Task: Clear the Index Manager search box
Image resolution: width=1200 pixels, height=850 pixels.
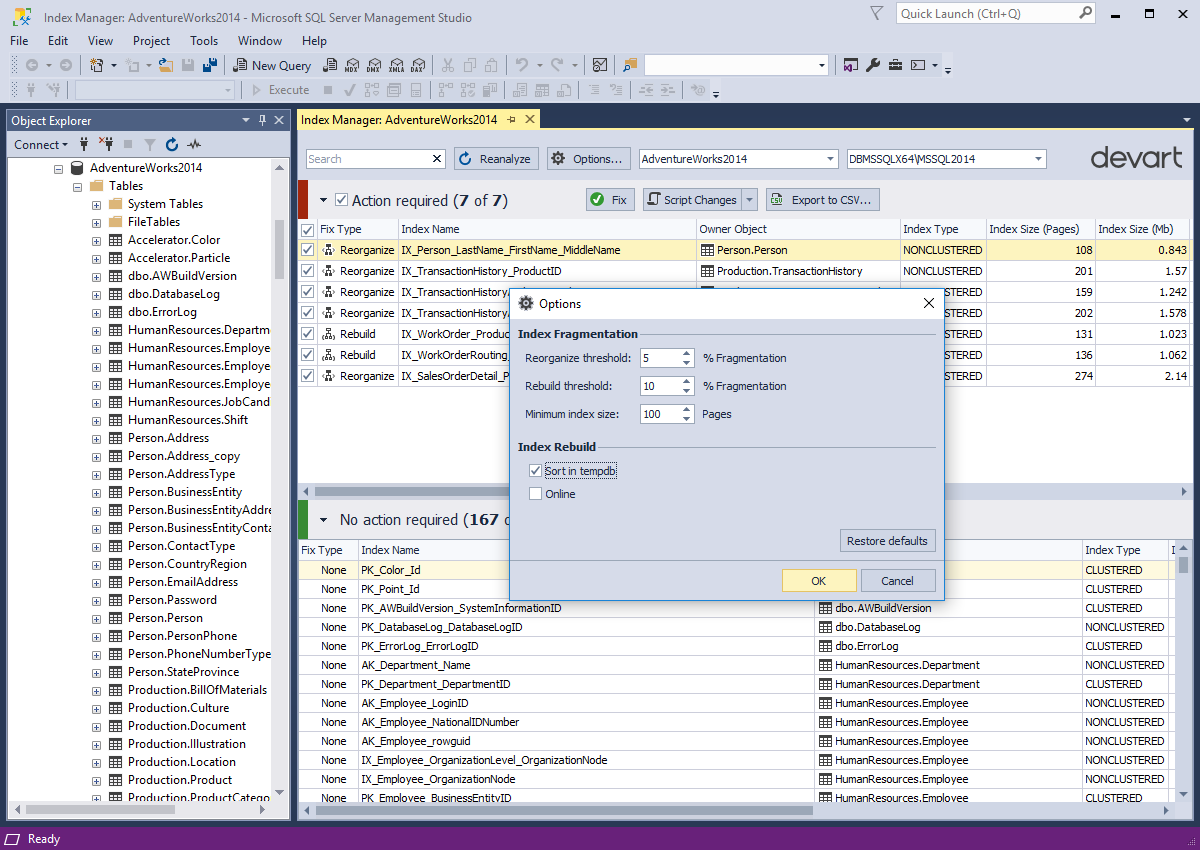Action: tap(437, 159)
